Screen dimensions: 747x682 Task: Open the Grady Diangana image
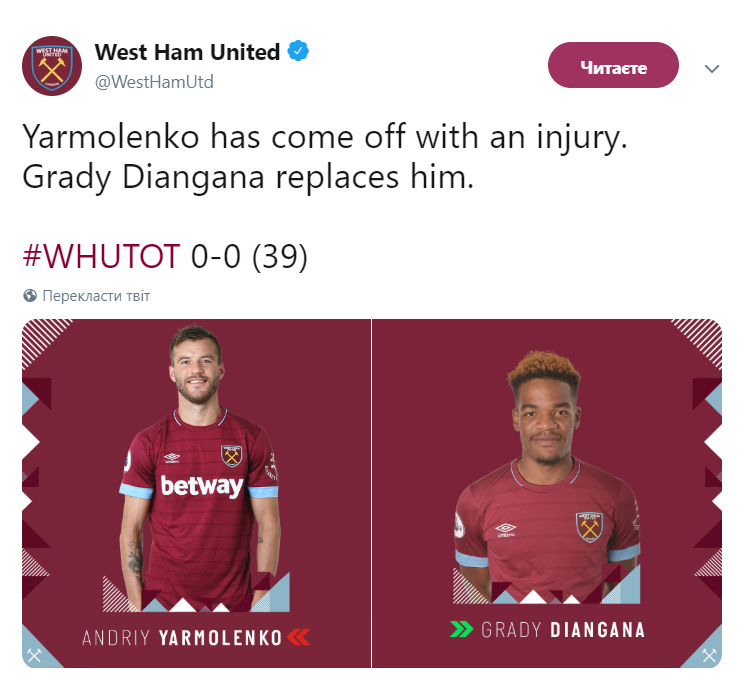(547, 493)
